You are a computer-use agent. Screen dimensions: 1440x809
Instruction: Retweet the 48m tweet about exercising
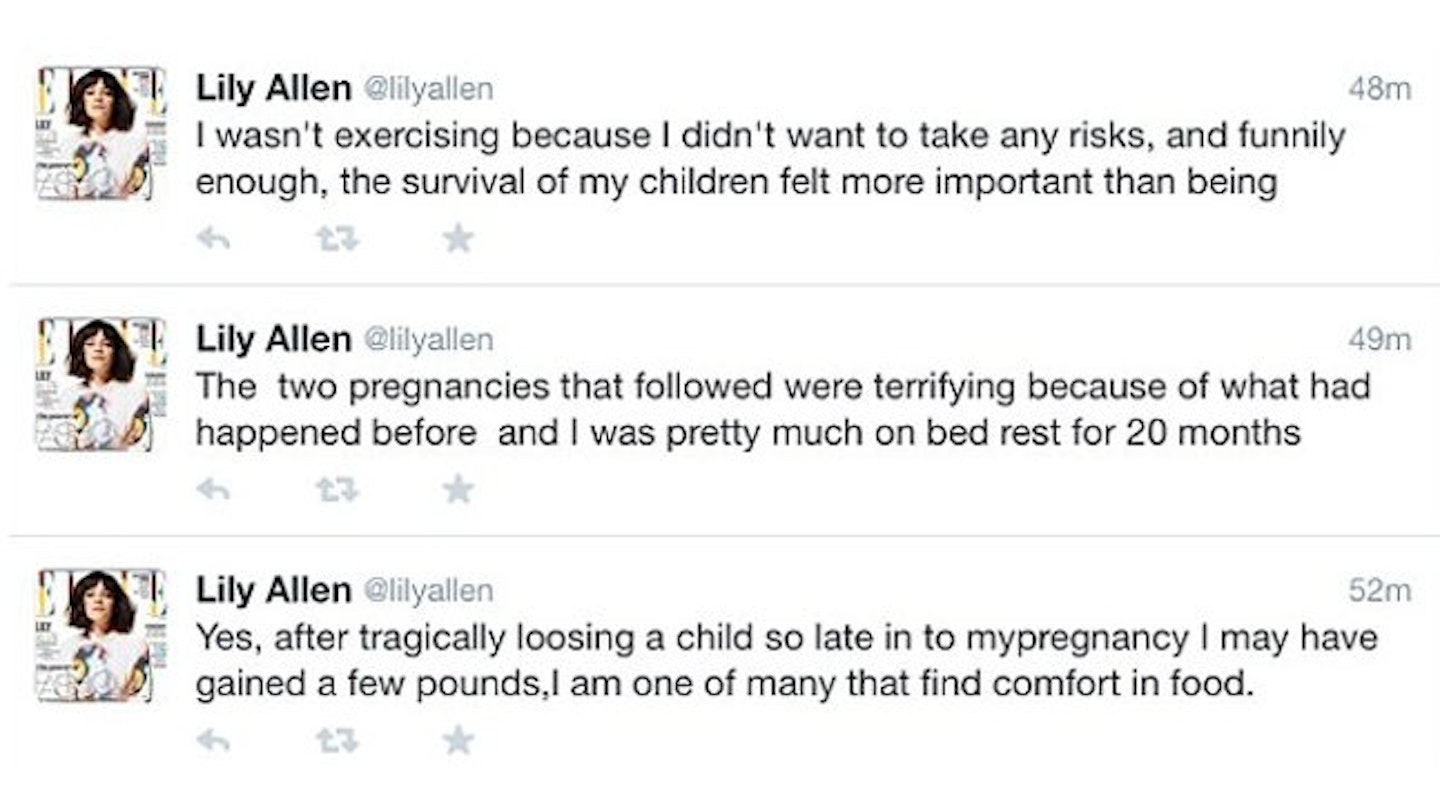(337, 238)
